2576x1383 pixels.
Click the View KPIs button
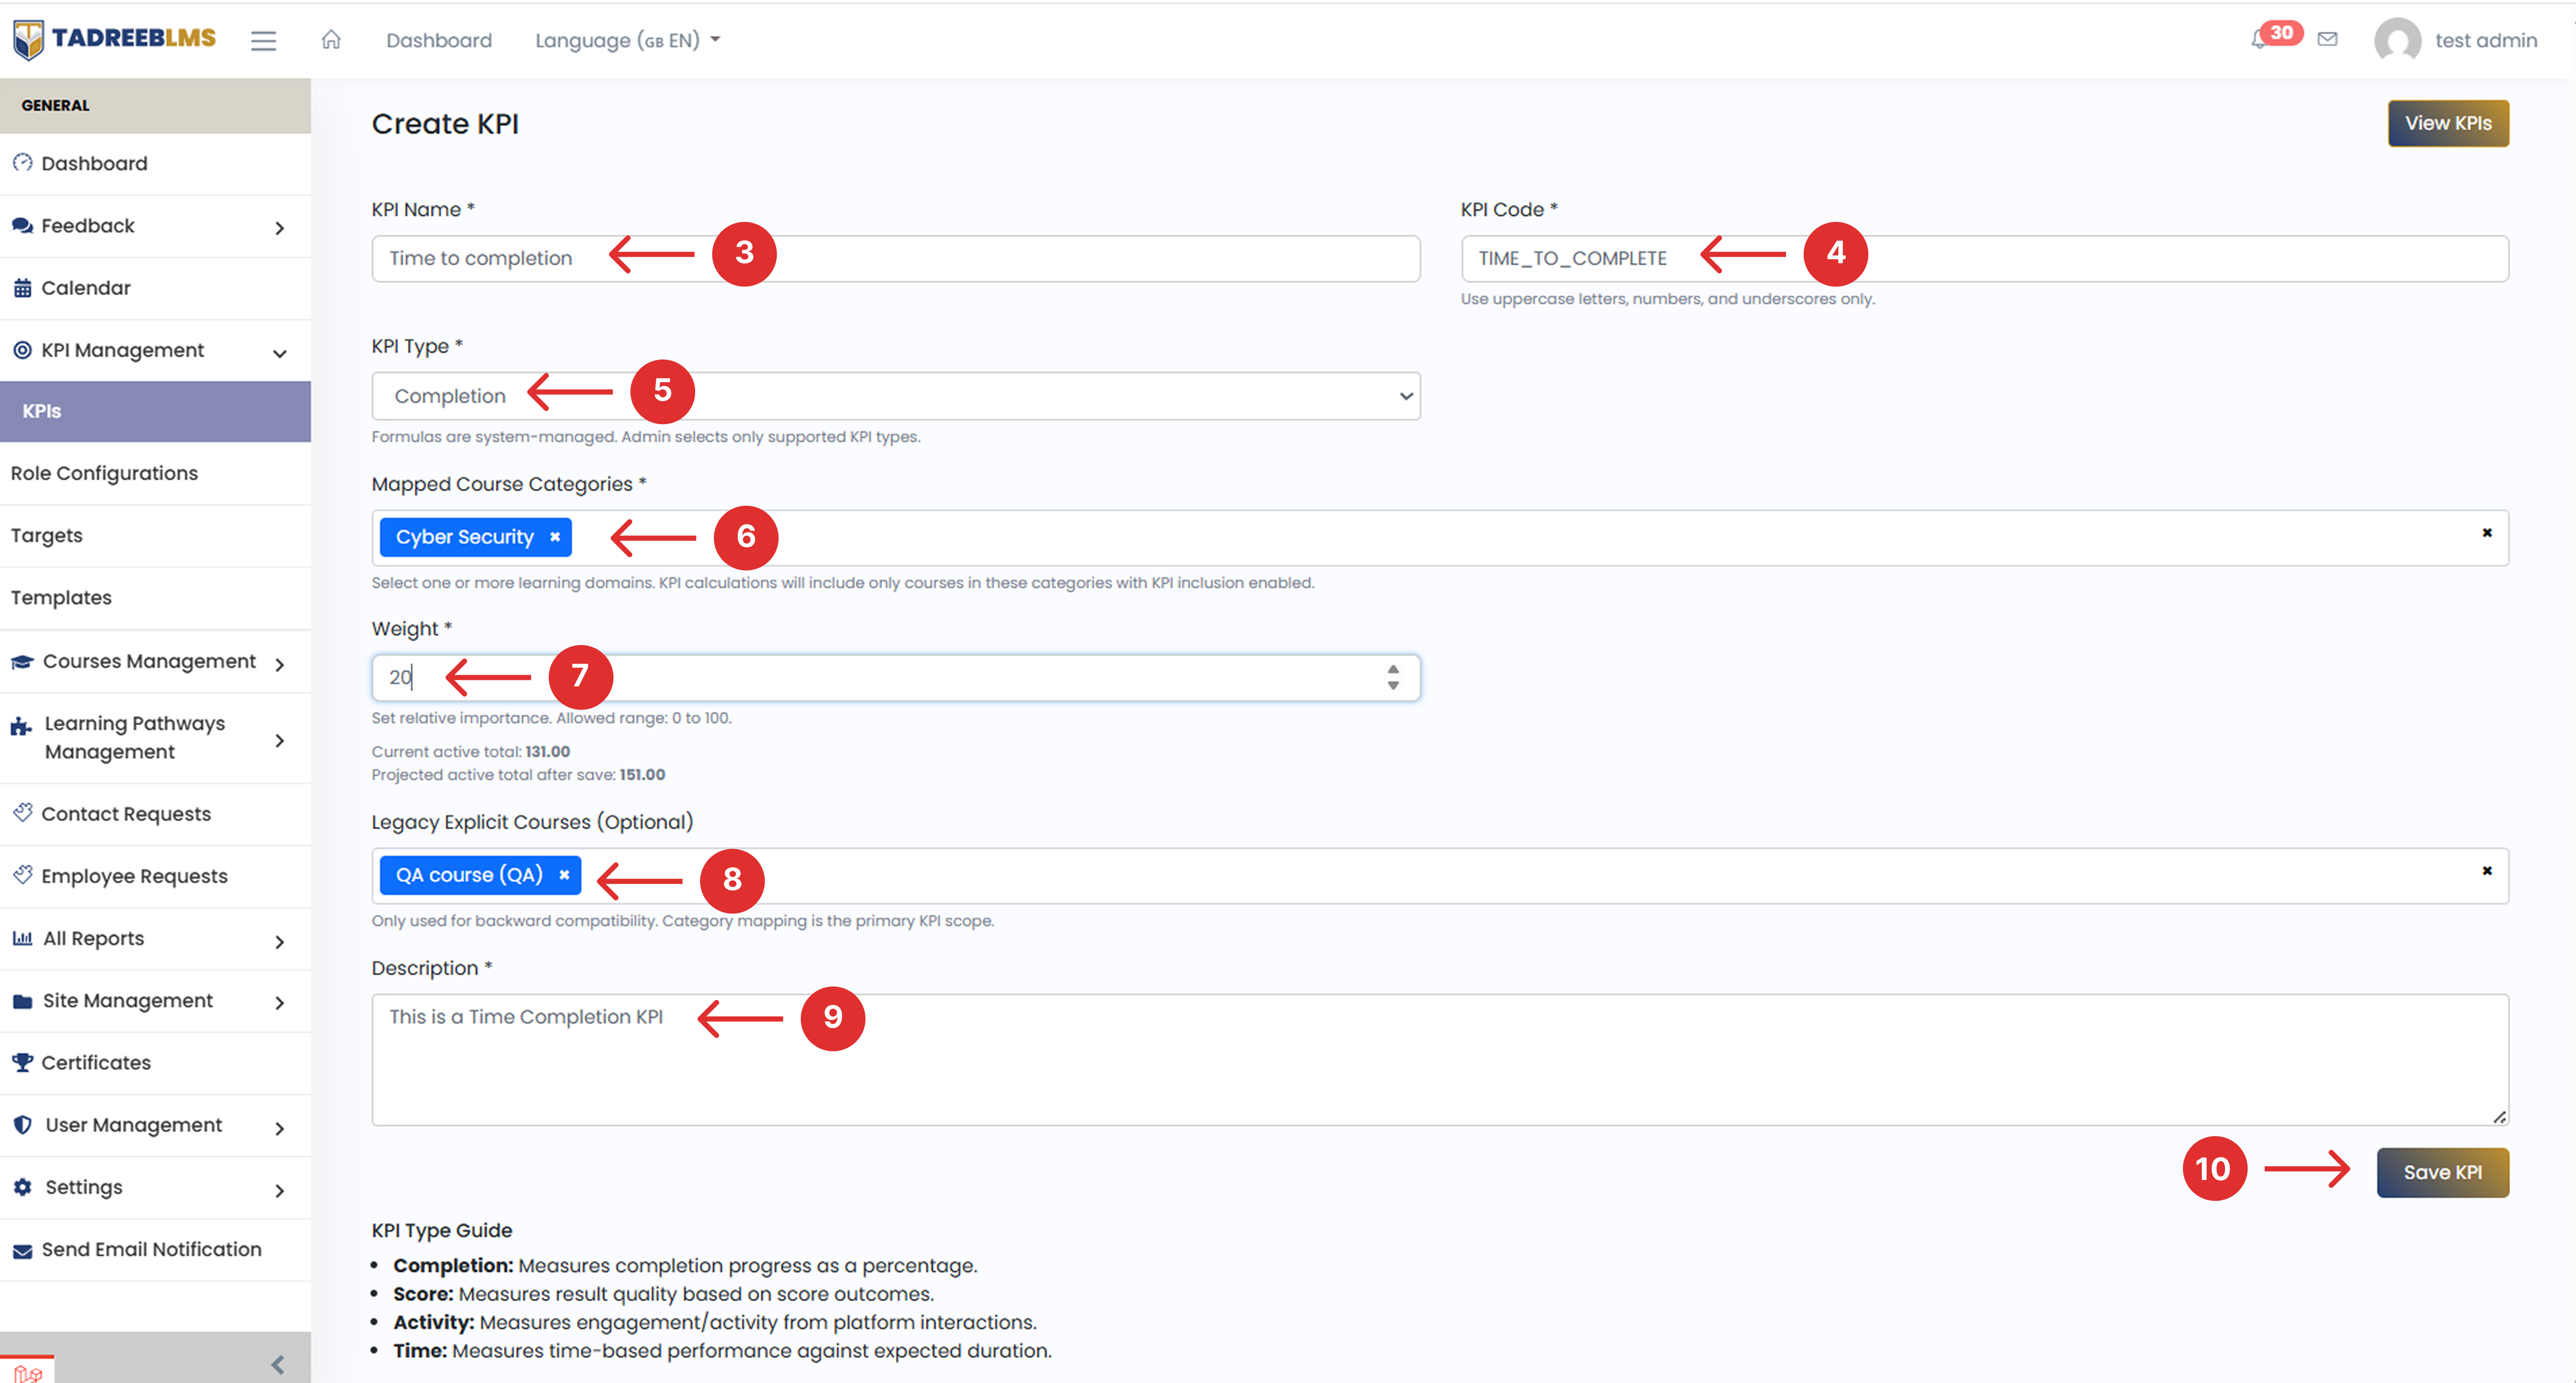[x=2447, y=123]
